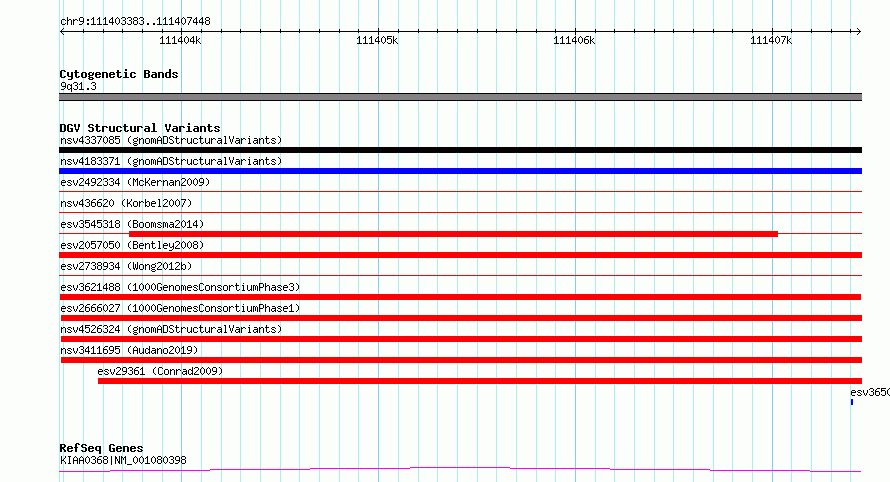
Task: Click the esv2057050 Bentley2008 red bar
Action: click(x=460, y=255)
